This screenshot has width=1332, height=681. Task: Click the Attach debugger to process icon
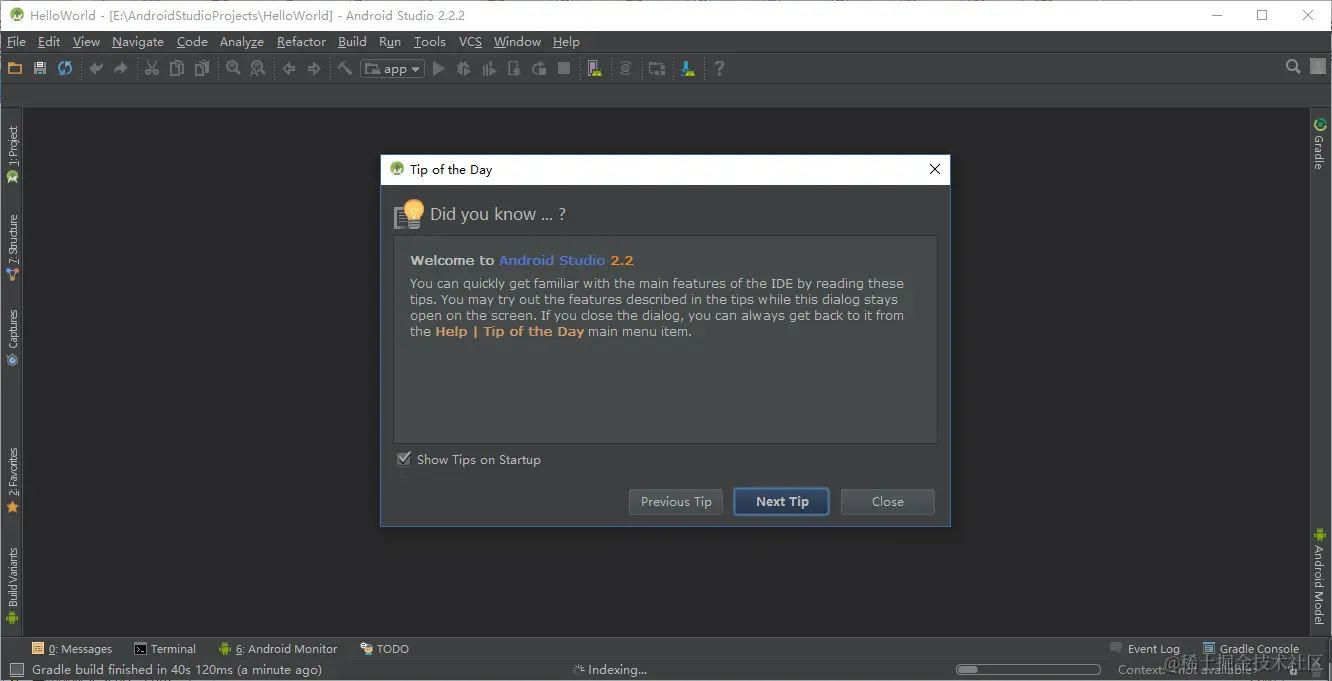514,68
